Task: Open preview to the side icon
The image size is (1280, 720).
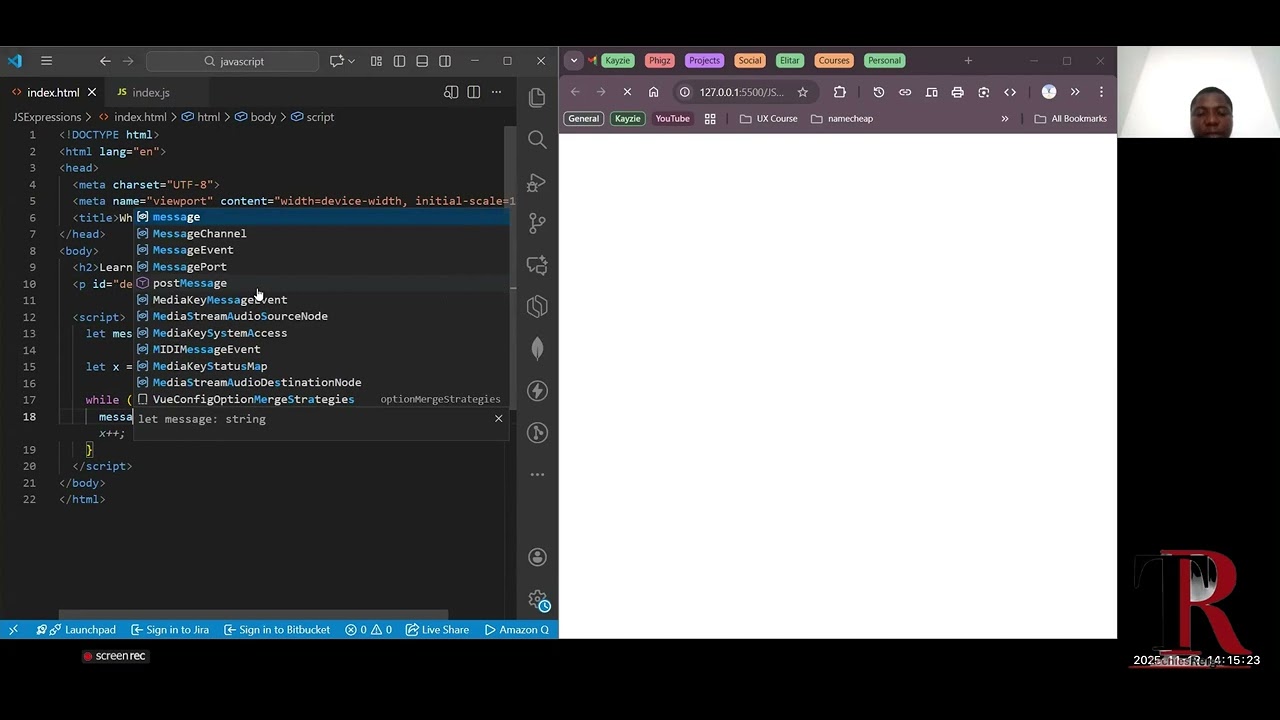Action: (451, 92)
